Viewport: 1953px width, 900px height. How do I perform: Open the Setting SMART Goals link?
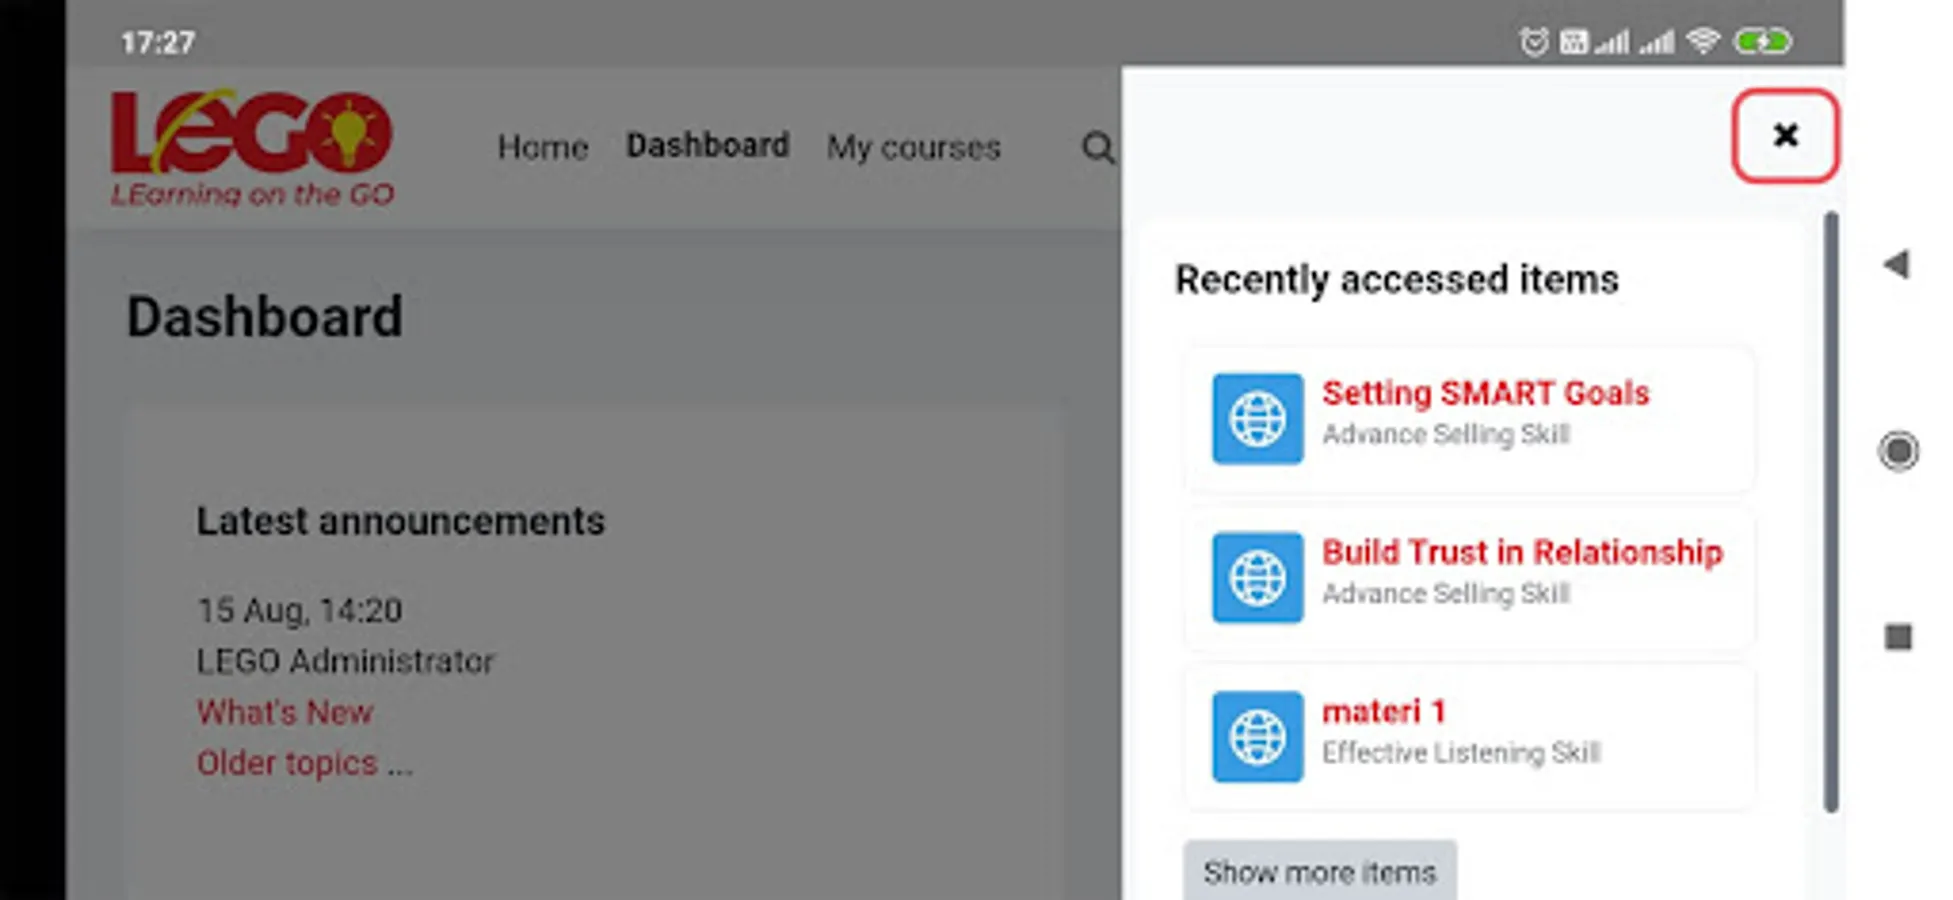[1485, 393]
